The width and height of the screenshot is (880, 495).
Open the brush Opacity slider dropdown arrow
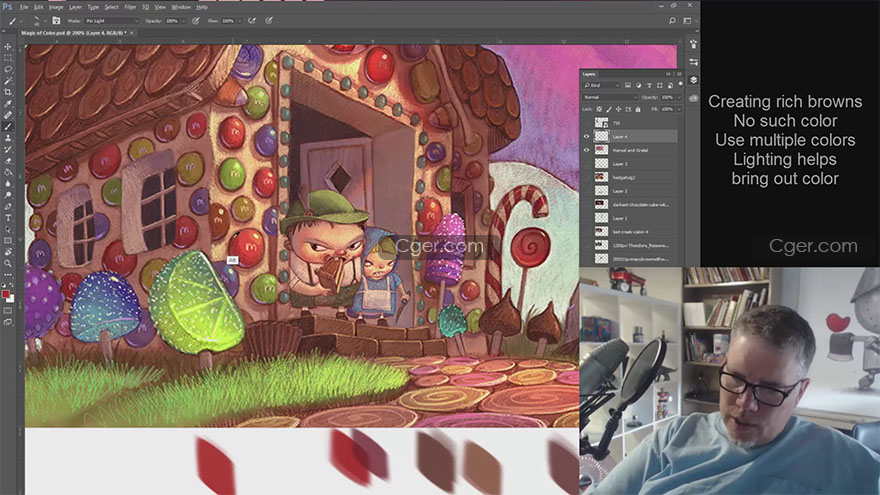(x=183, y=21)
